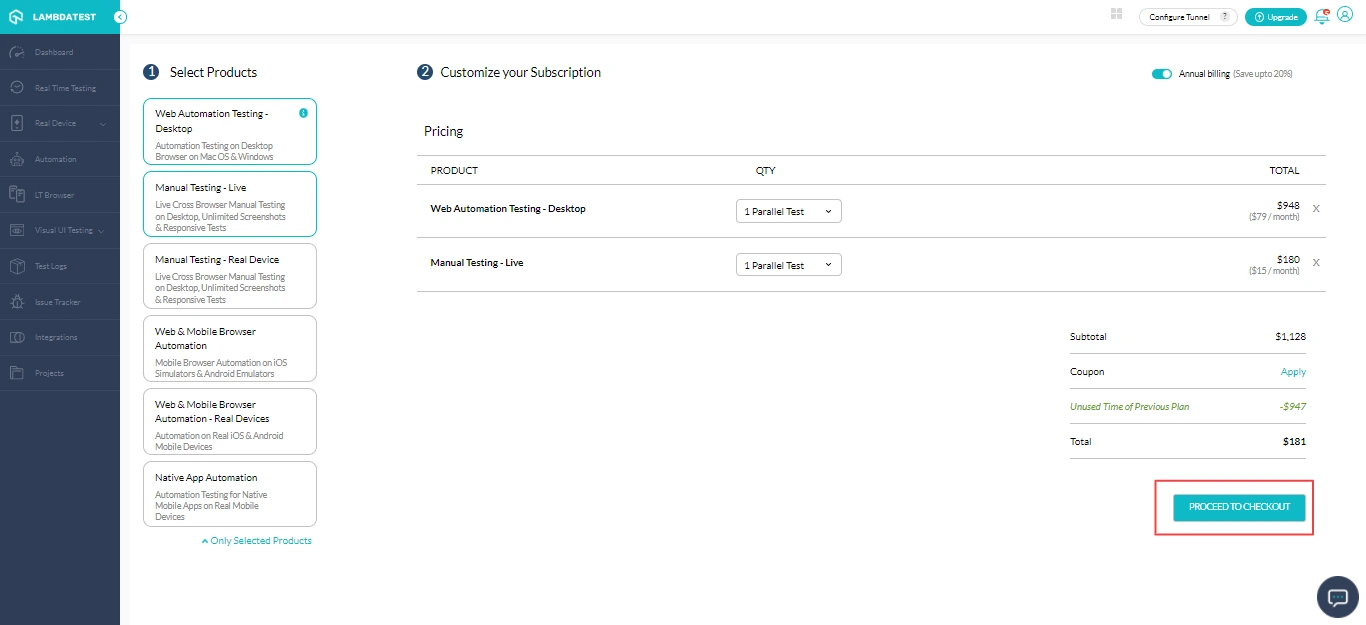Click info icon on Web Automation card
Viewport: 1366px width, 625px height.
click(x=304, y=113)
